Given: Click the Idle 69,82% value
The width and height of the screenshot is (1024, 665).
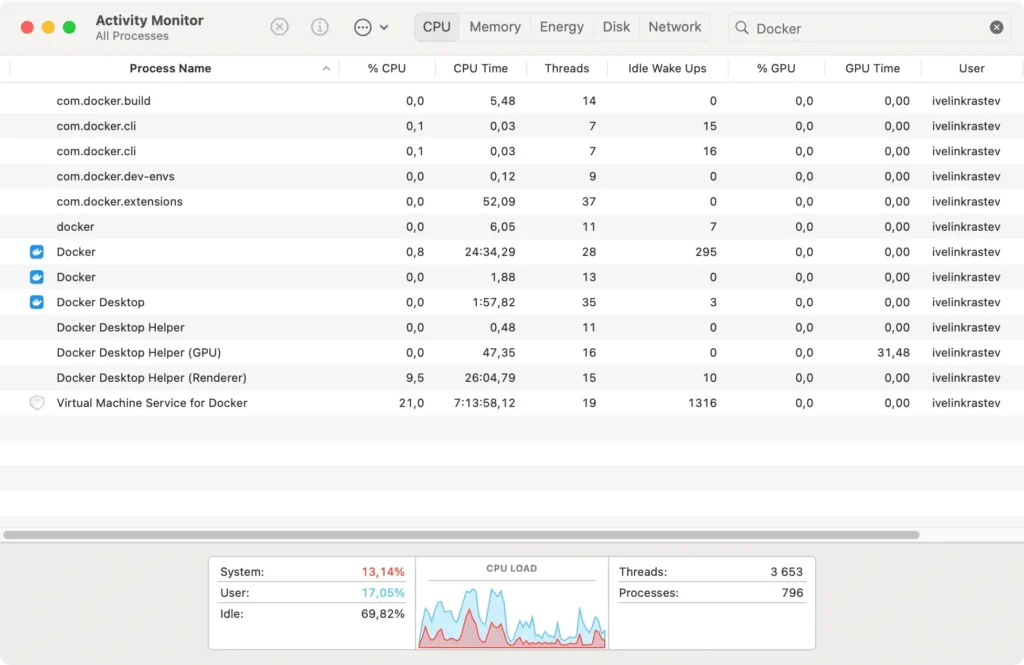Looking at the screenshot, I should click(x=383, y=614).
